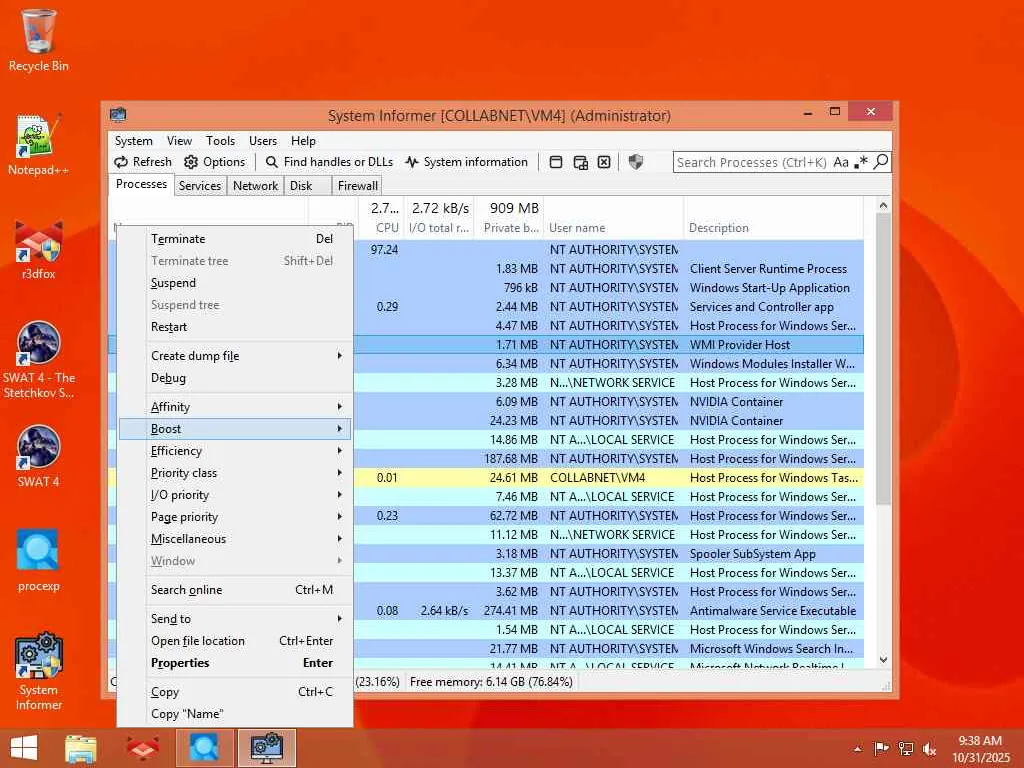
Task: Click the shield icon in the toolbar
Action: (x=635, y=162)
